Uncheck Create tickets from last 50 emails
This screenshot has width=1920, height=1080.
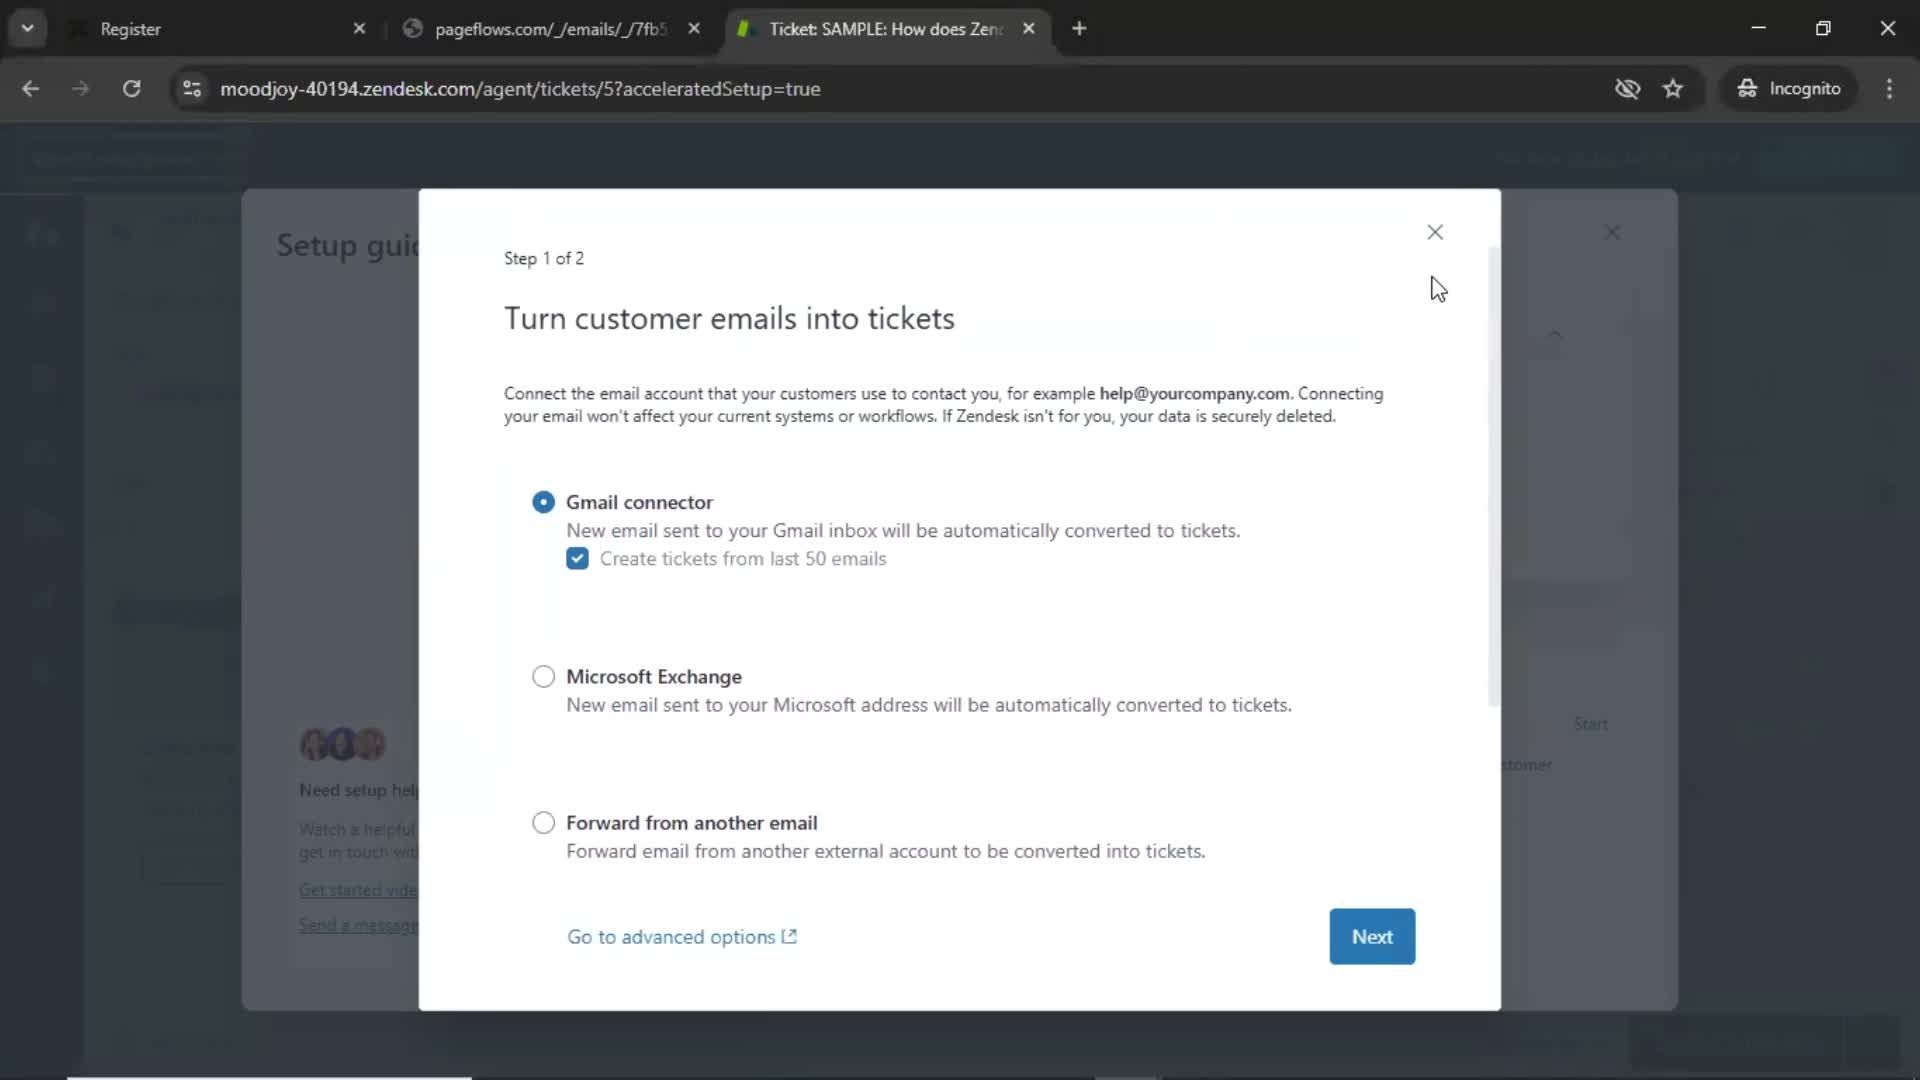click(x=577, y=559)
